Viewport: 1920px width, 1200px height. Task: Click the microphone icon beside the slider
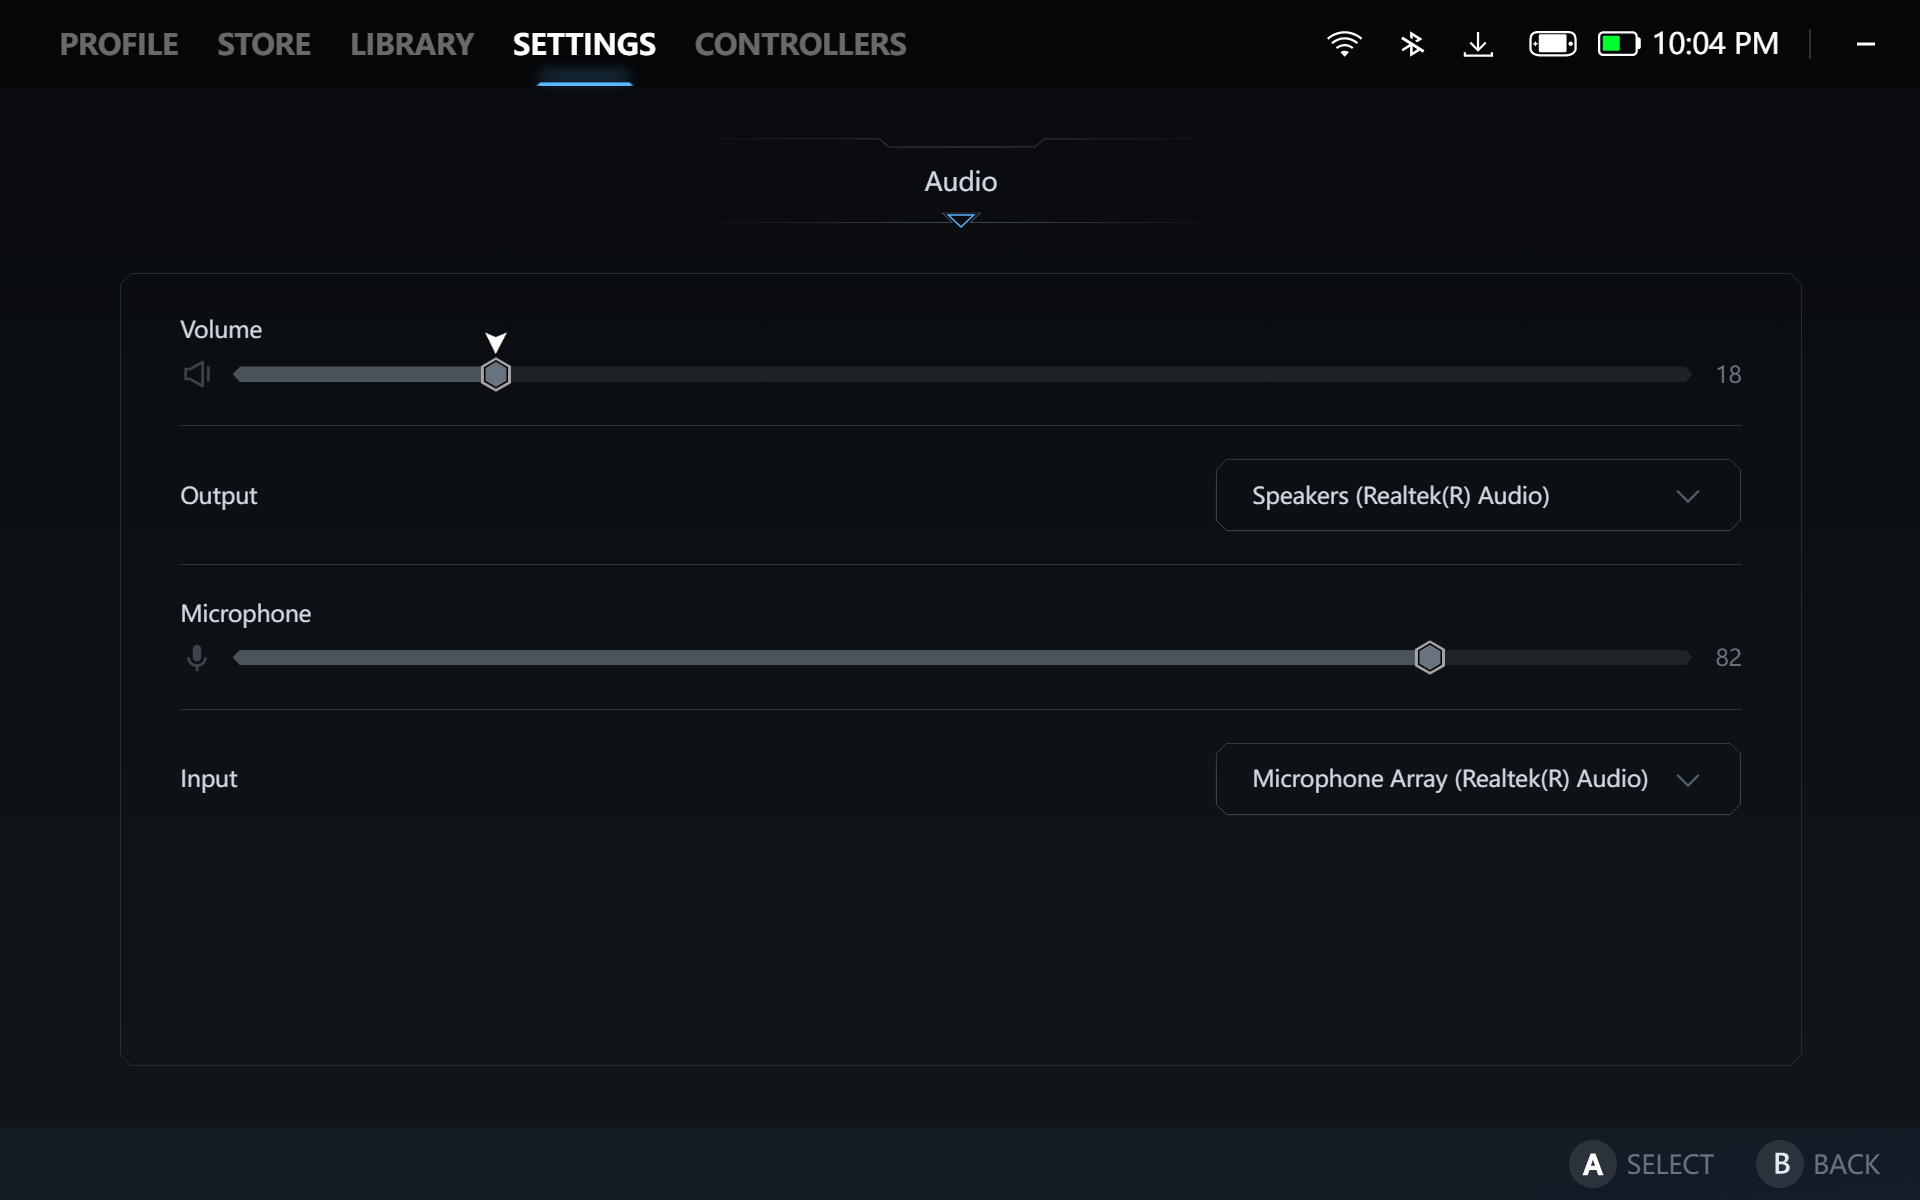[197, 658]
